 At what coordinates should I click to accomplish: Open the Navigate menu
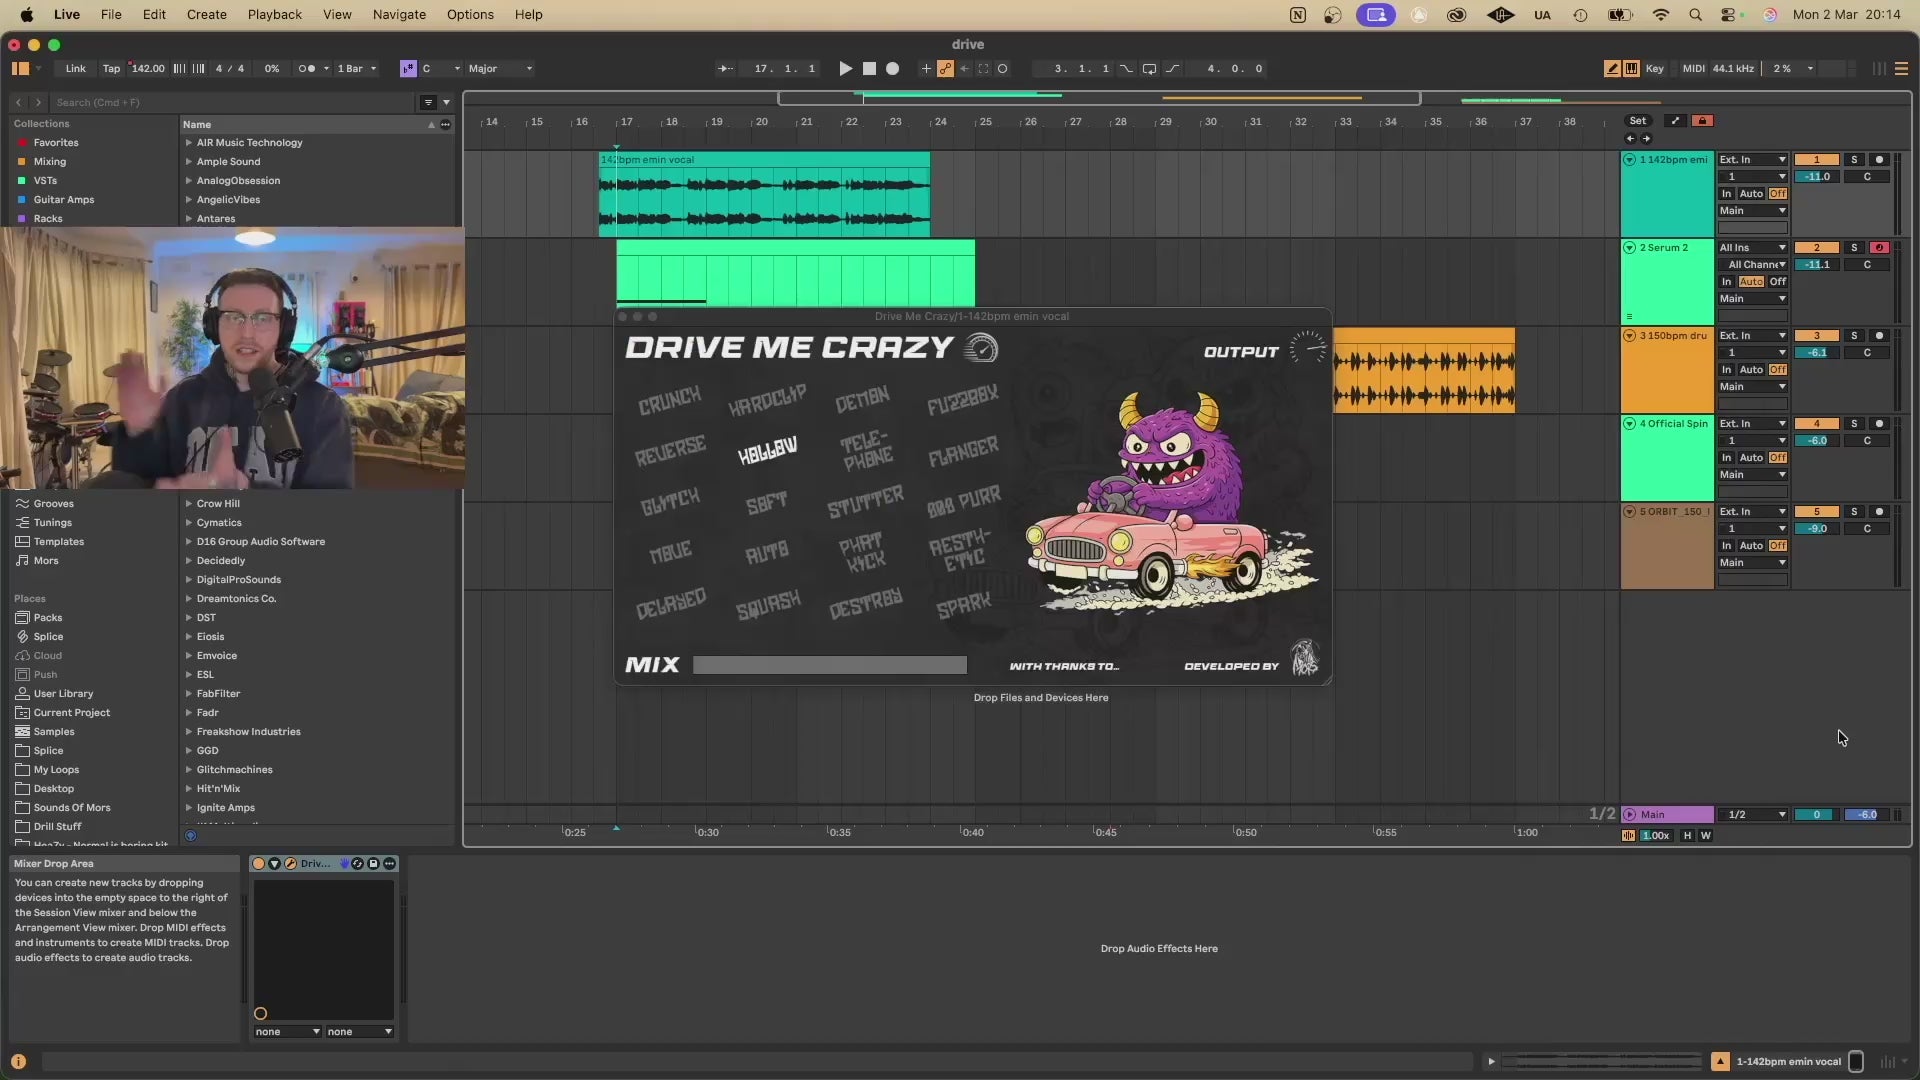coord(399,15)
